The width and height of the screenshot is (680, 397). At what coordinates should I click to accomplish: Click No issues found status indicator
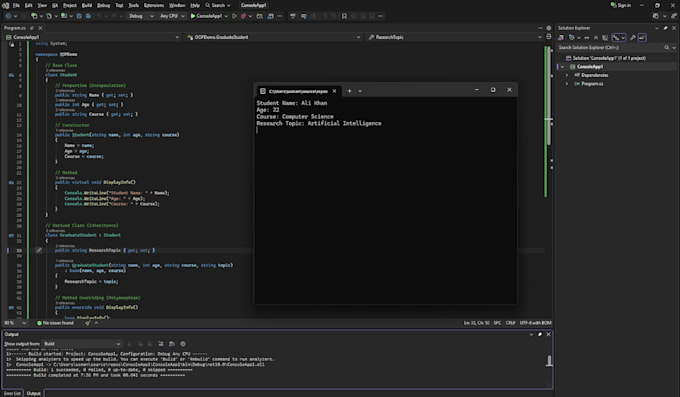point(56,323)
